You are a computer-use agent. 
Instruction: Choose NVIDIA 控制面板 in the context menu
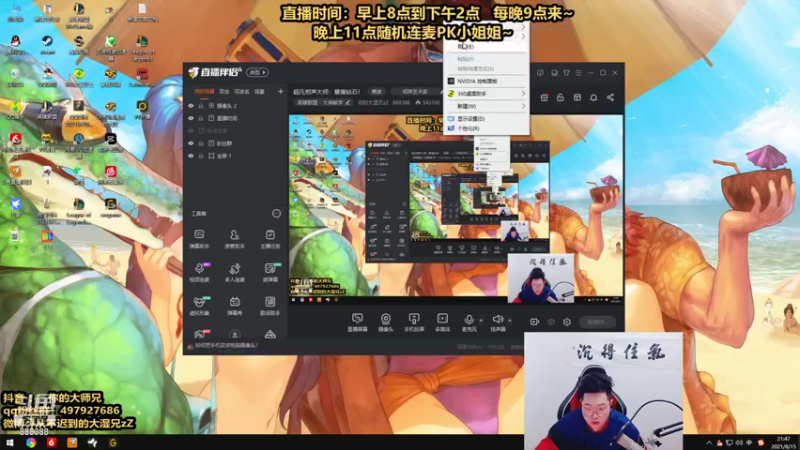(x=487, y=81)
